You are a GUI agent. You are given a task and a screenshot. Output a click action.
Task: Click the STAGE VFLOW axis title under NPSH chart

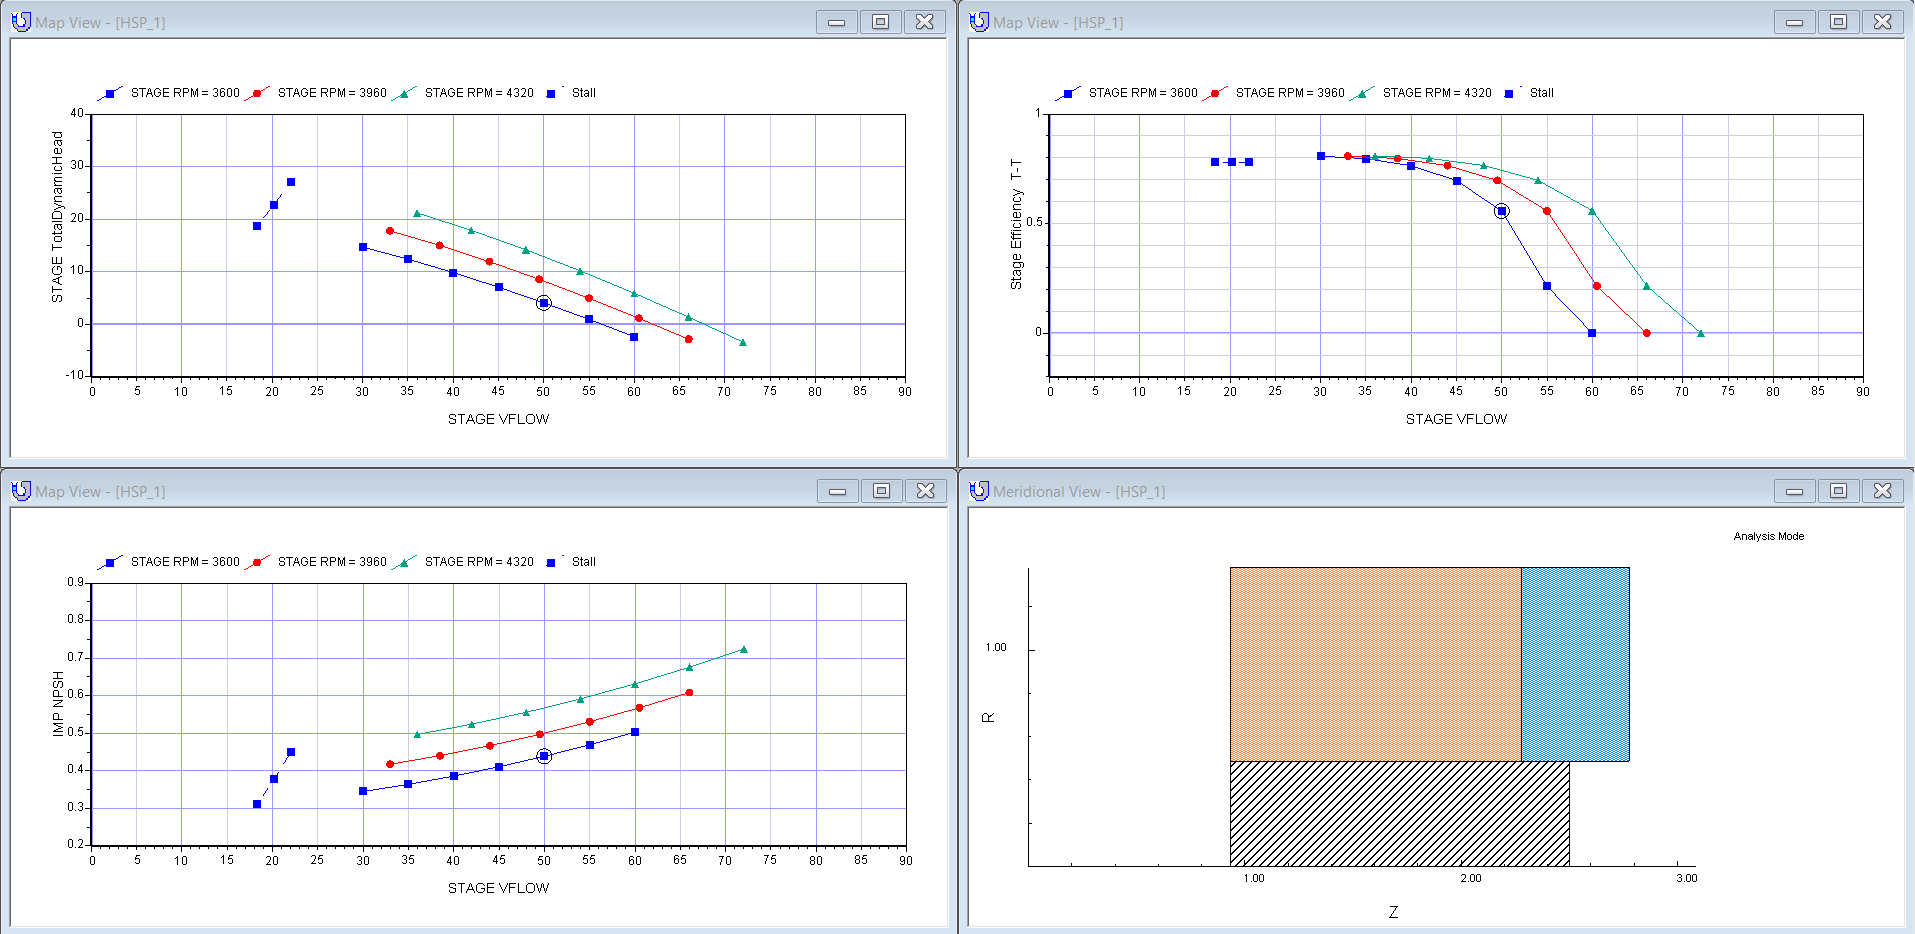click(x=498, y=888)
